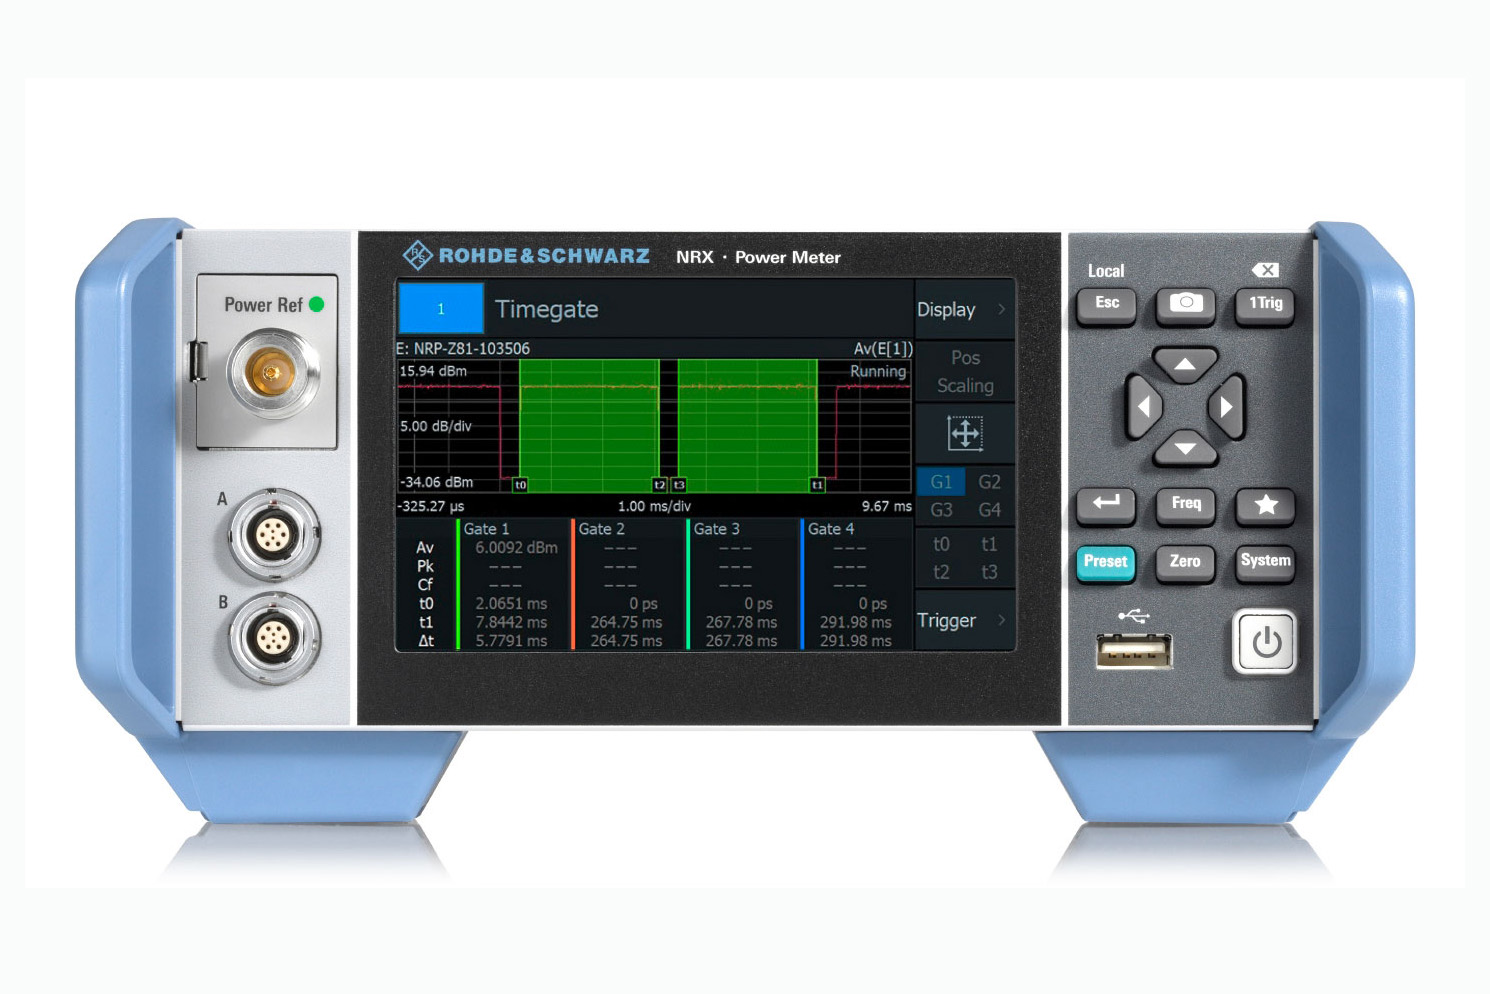
Task: Select the channel 1 blue tab
Action: [x=441, y=309]
